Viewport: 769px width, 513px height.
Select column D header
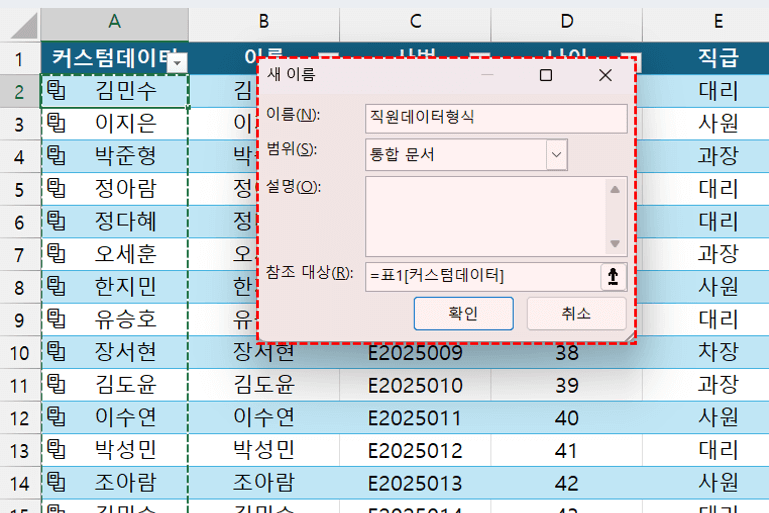pyautogui.click(x=567, y=22)
